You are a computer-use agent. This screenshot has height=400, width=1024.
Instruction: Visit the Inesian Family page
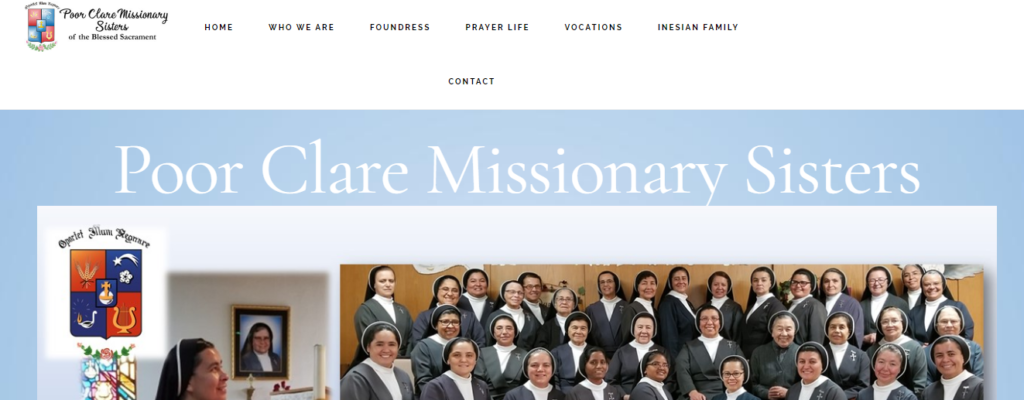698,27
